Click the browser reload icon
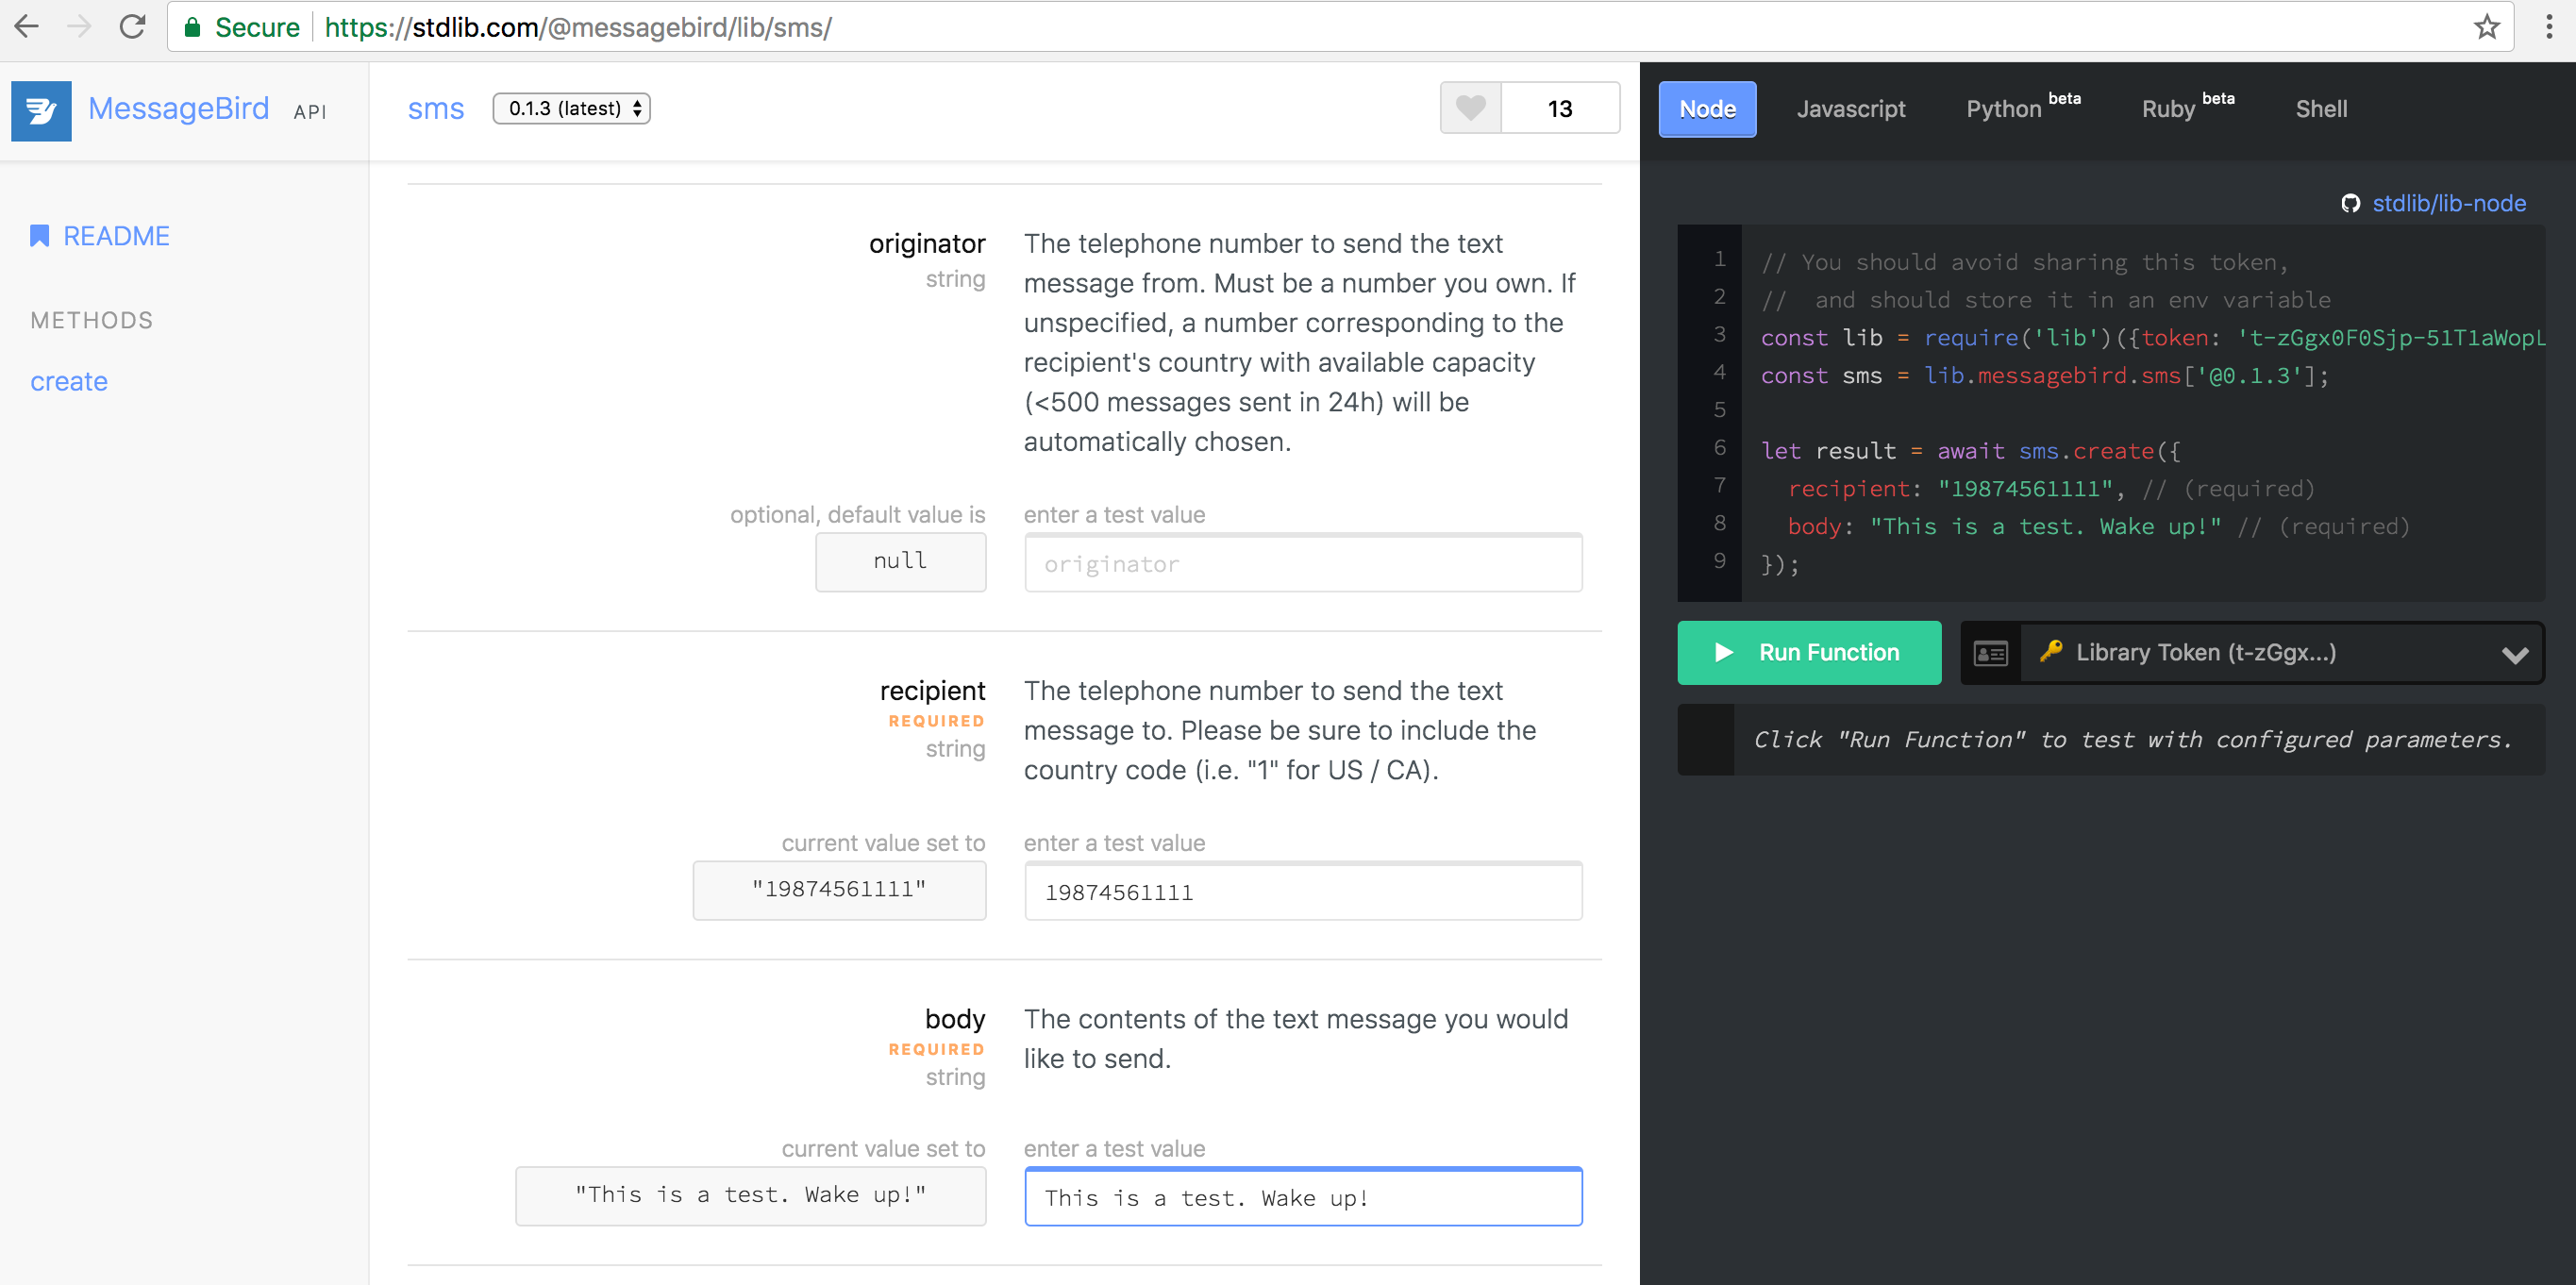Image resolution: width=2576 pixels, height=1285 pixels. (132, 27)
